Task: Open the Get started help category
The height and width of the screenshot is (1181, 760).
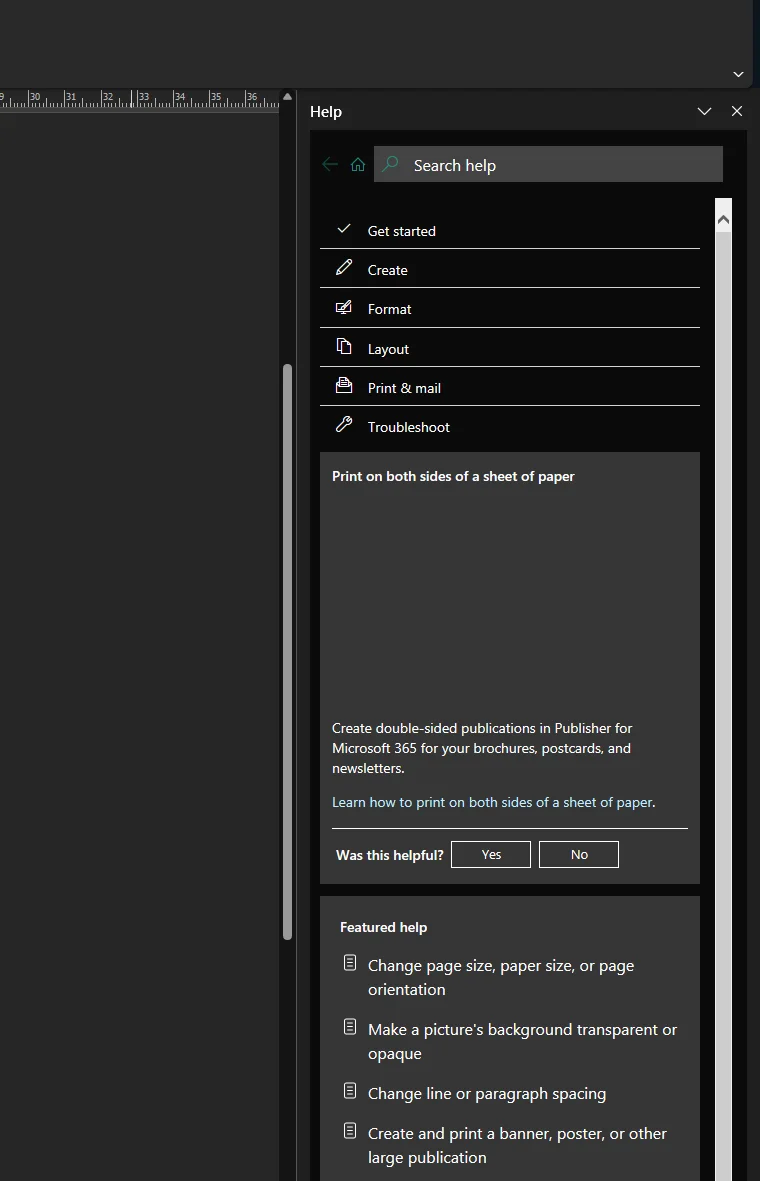Action: point(510,230)
